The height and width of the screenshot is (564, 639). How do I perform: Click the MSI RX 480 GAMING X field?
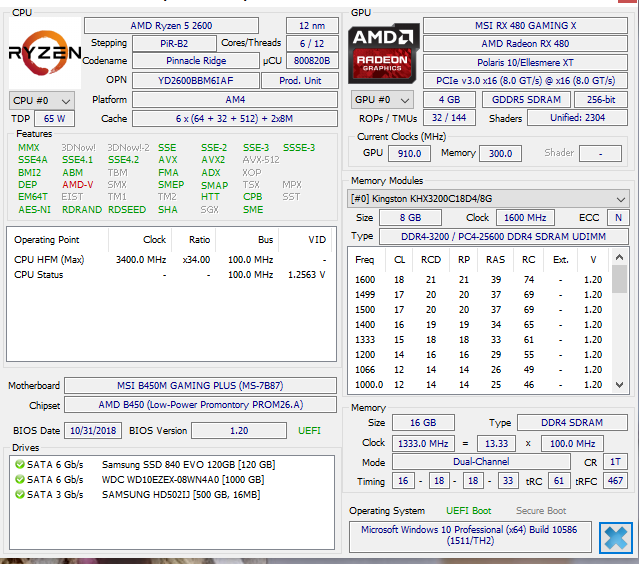coord(525,26)
